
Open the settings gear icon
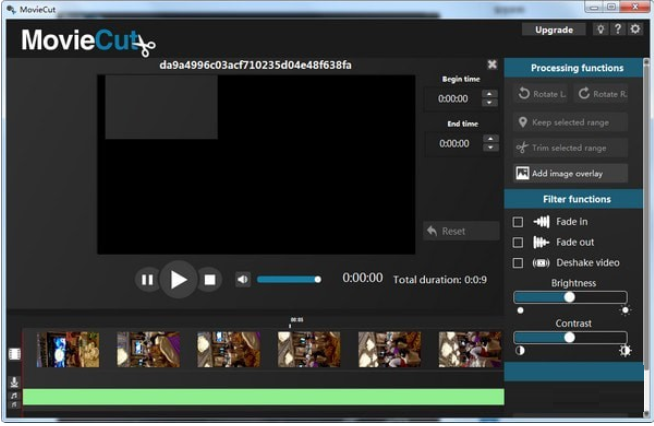coord(635,30)
